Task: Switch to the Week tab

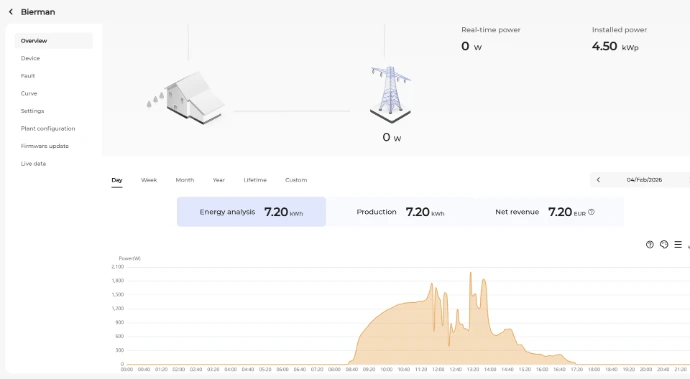Action: [x=149, y=180]
